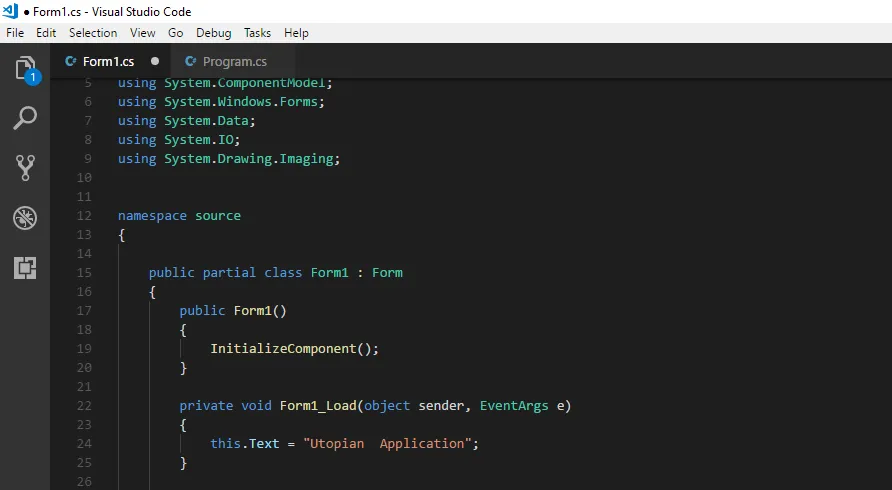The image size is (892, 490).
Task: Click the C# file icon on Program.cs tab
Action: click(191, 61)
